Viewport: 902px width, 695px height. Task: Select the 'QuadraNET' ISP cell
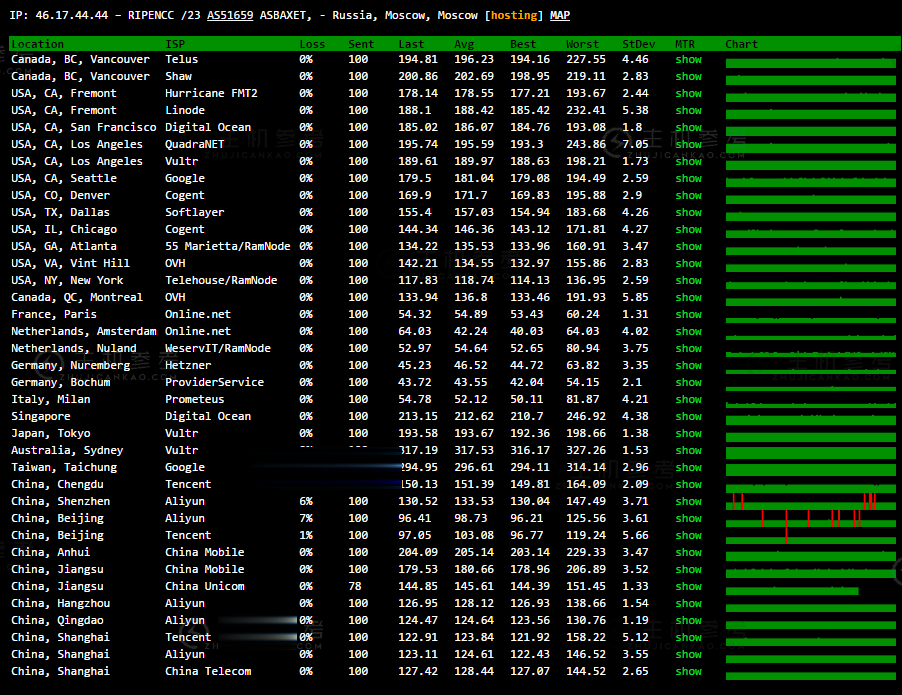[x=194, y=144]
